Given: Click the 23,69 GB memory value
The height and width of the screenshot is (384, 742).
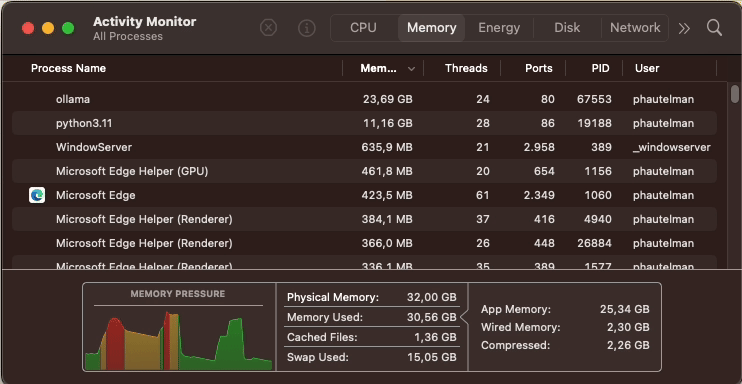Looking at the screenshot, I should (x=388, y=99).
